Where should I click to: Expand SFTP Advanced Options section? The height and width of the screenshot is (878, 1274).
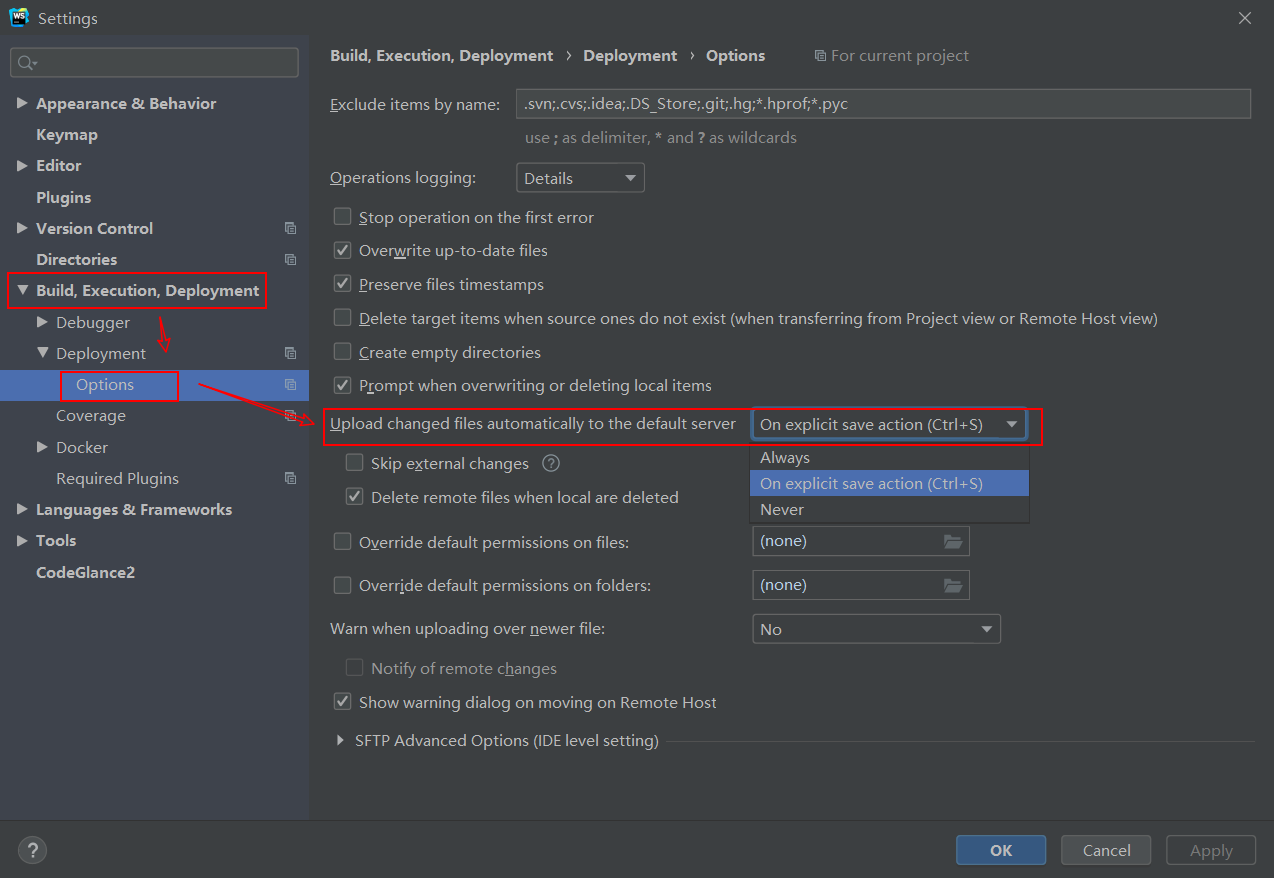pos(340,740)
